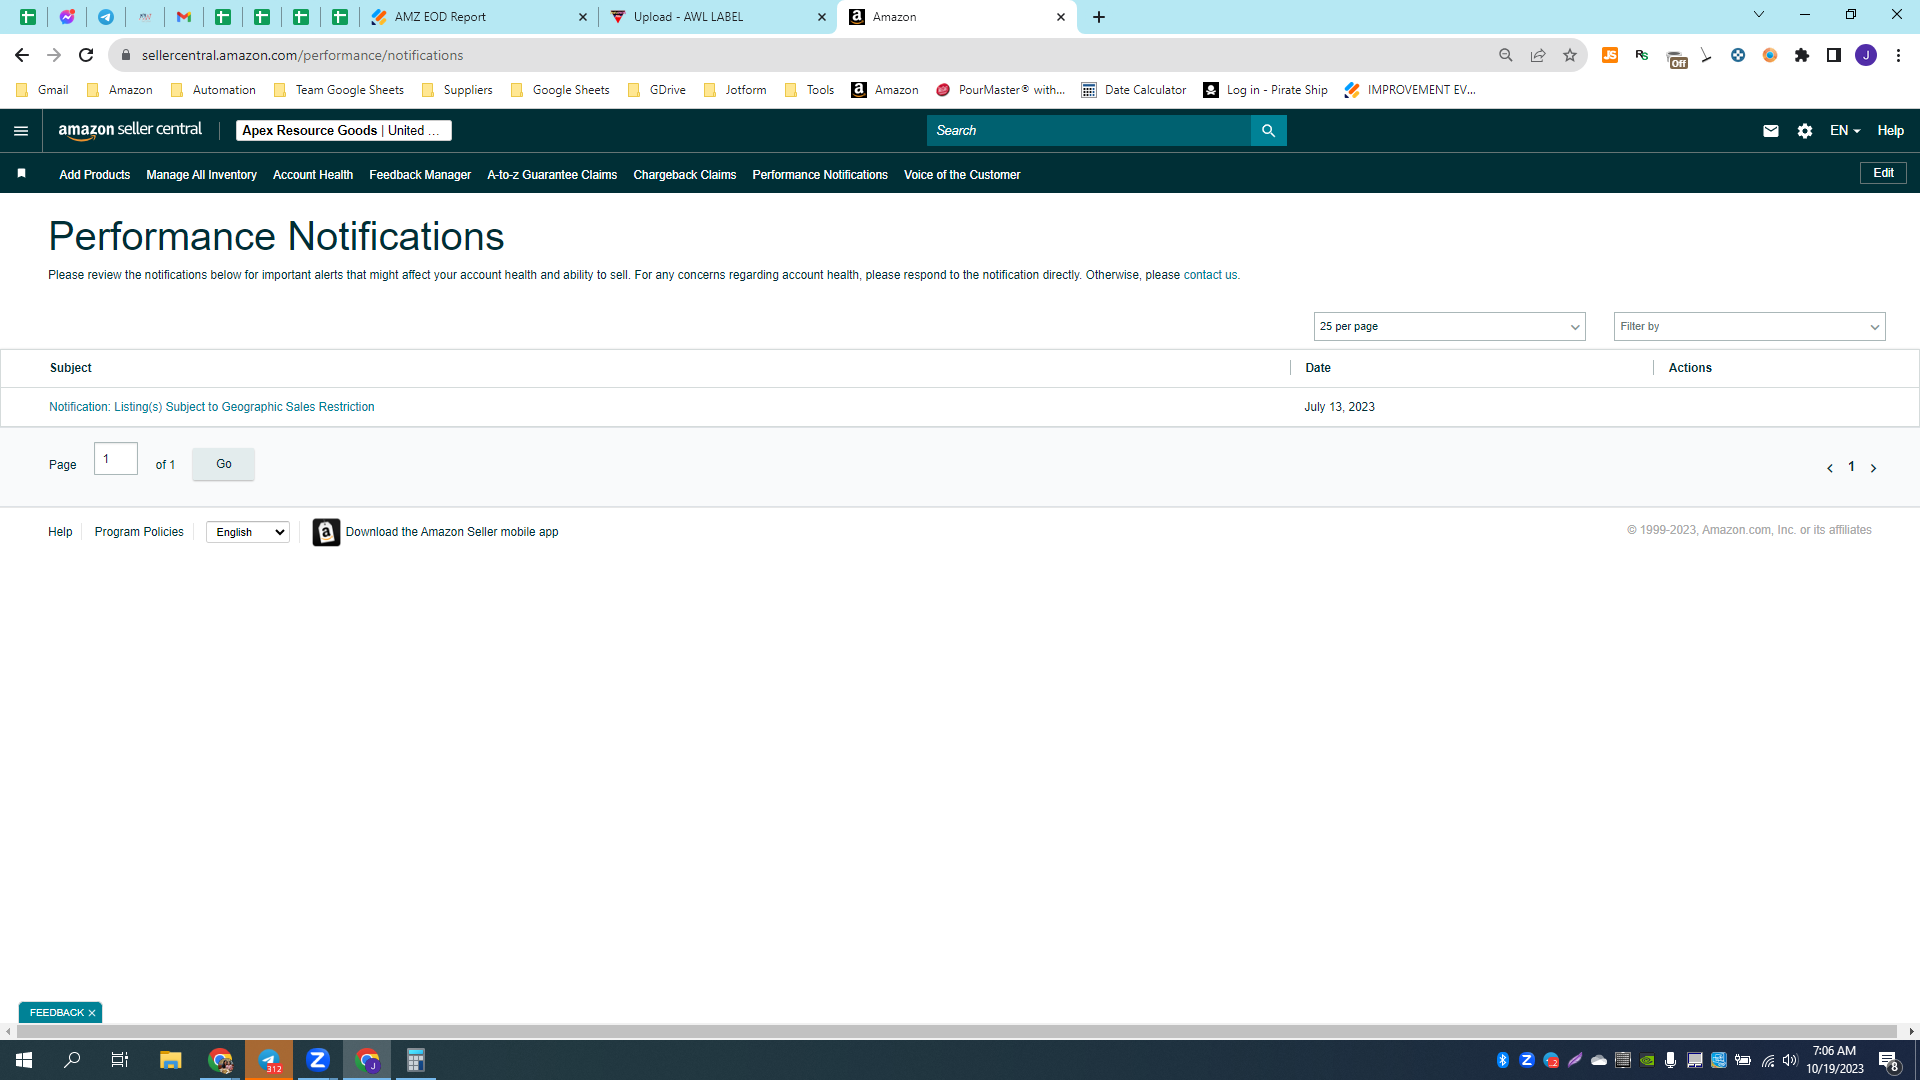Open the settings gear icon
Image resolution: width=1920 pixels, height=1080 pixels.
(x=1804, y=131)
